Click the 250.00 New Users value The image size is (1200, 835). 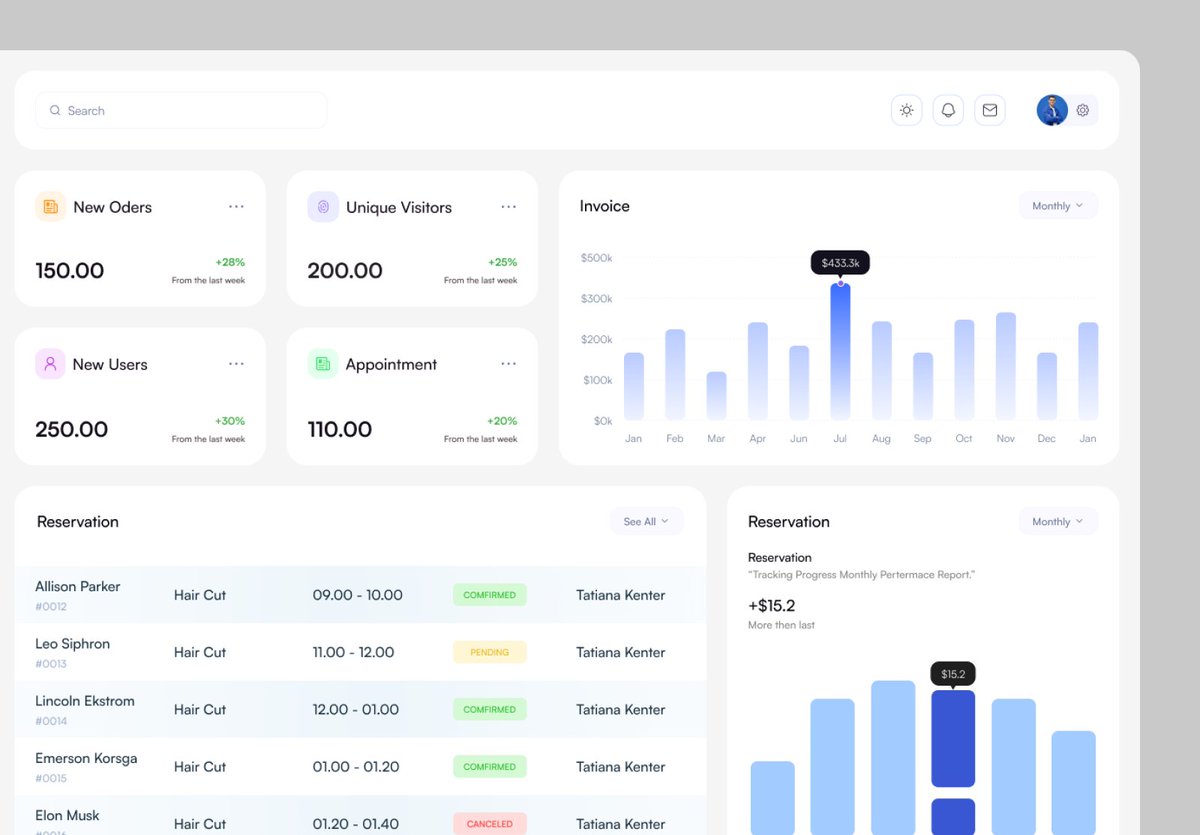coord(72,429)
